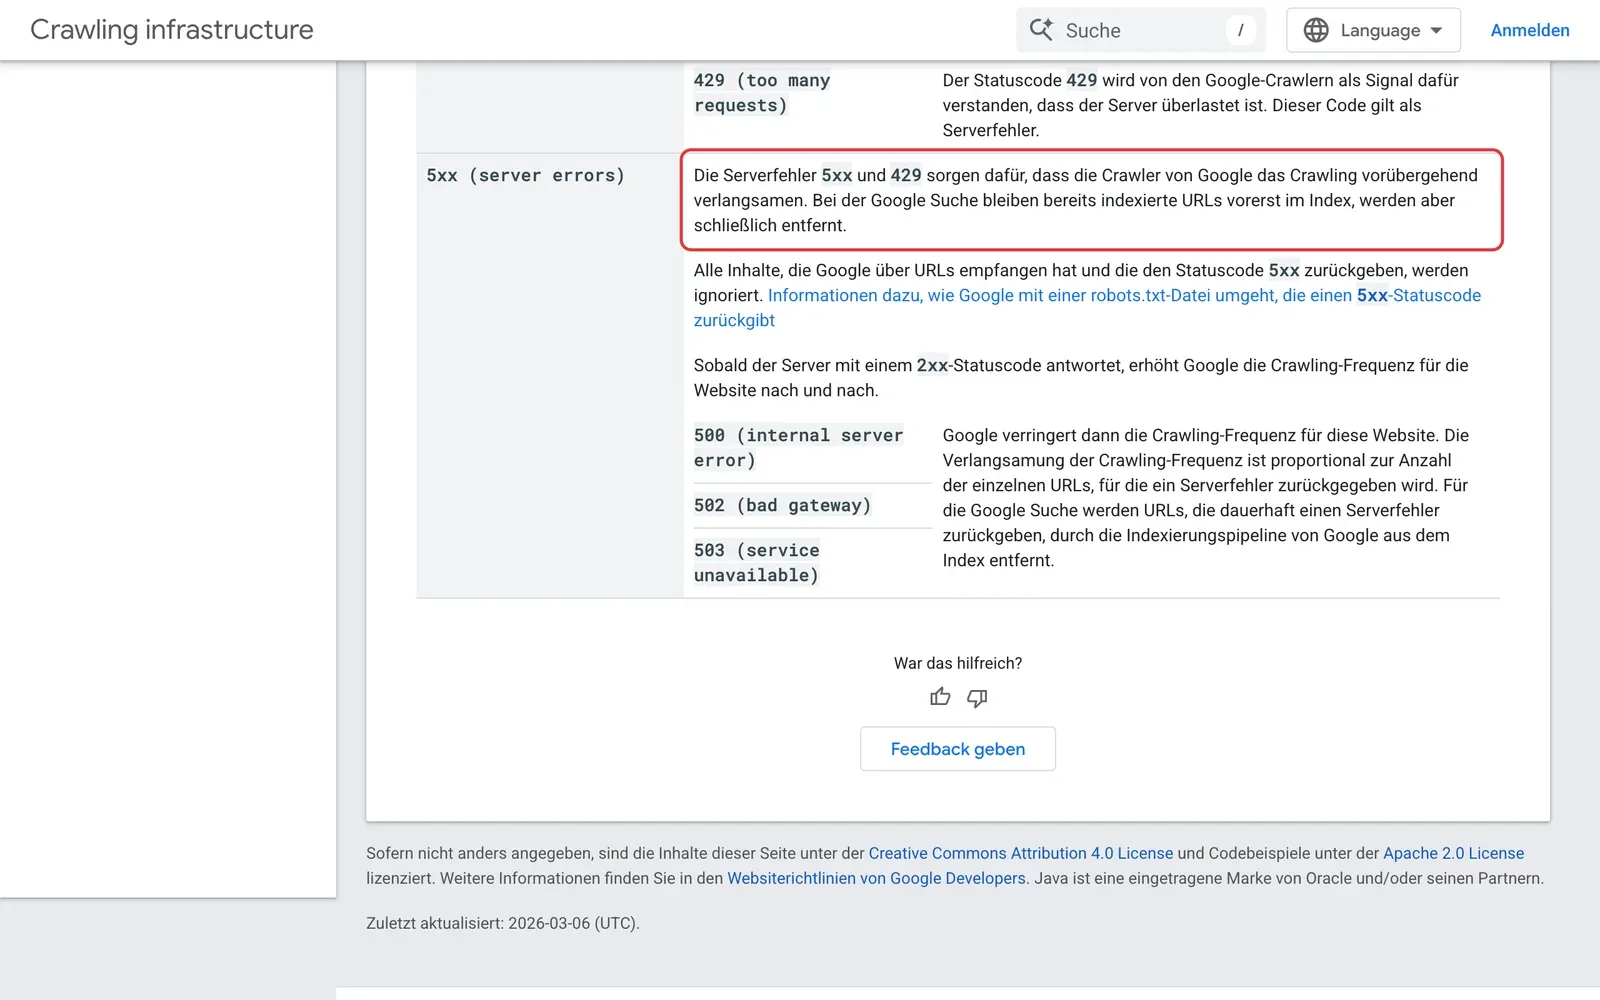Select the '5xx (server errors)' row label
Screen dimensions: 1600x1000
point(526,175)
